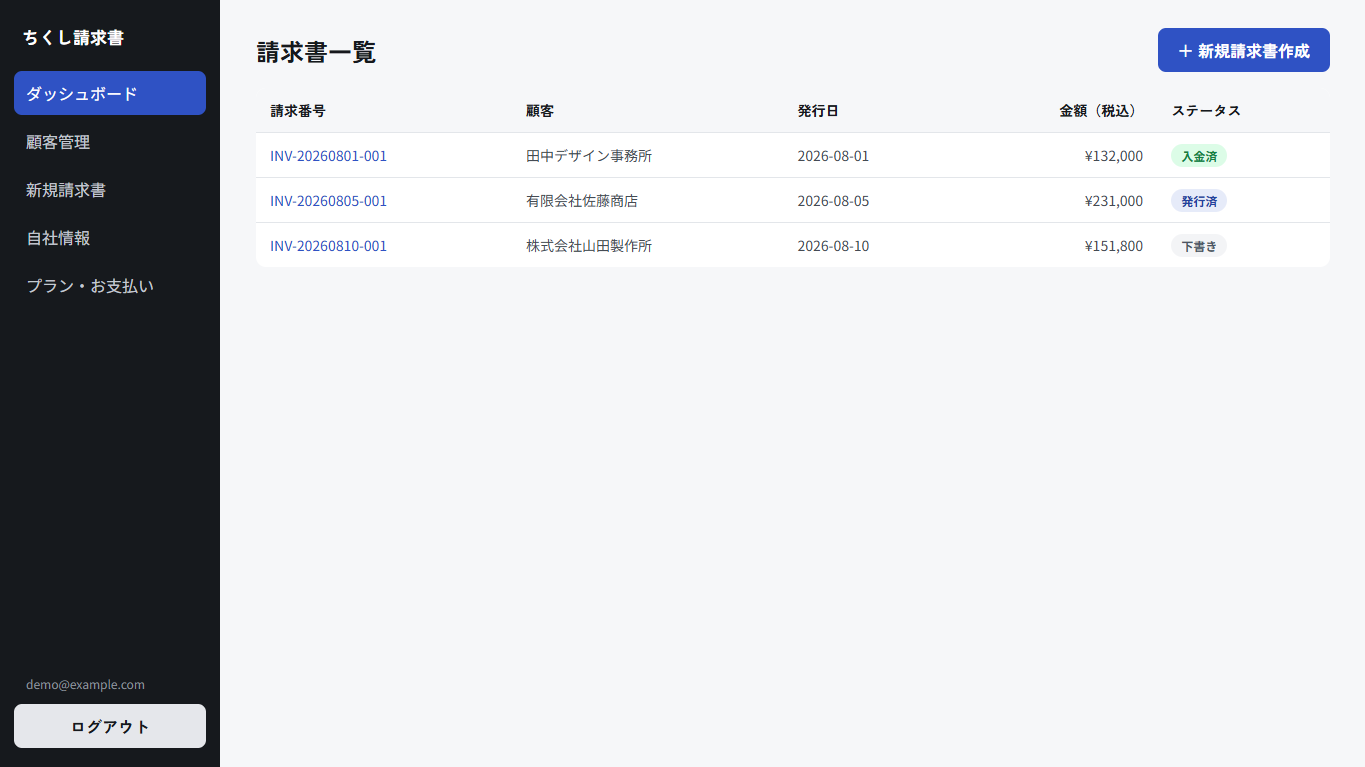Open the ダッシュボード sidebar item

point(110,93)
